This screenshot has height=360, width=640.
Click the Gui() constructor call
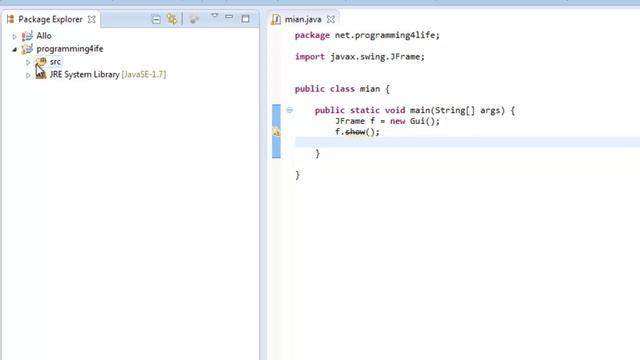point(422,121)
